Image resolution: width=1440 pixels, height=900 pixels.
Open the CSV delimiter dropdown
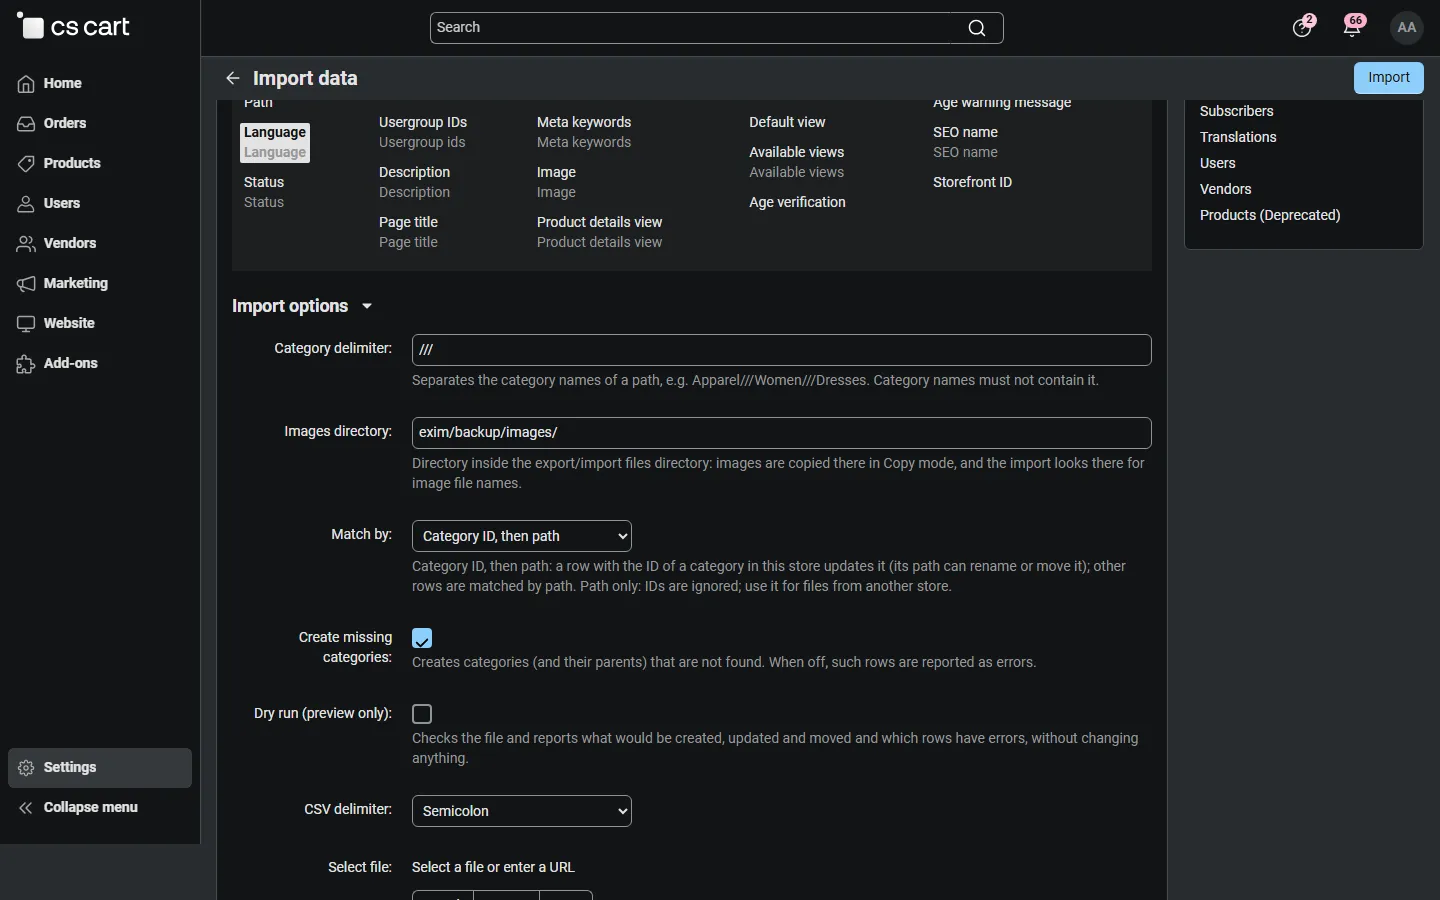[x=522, y=811]
